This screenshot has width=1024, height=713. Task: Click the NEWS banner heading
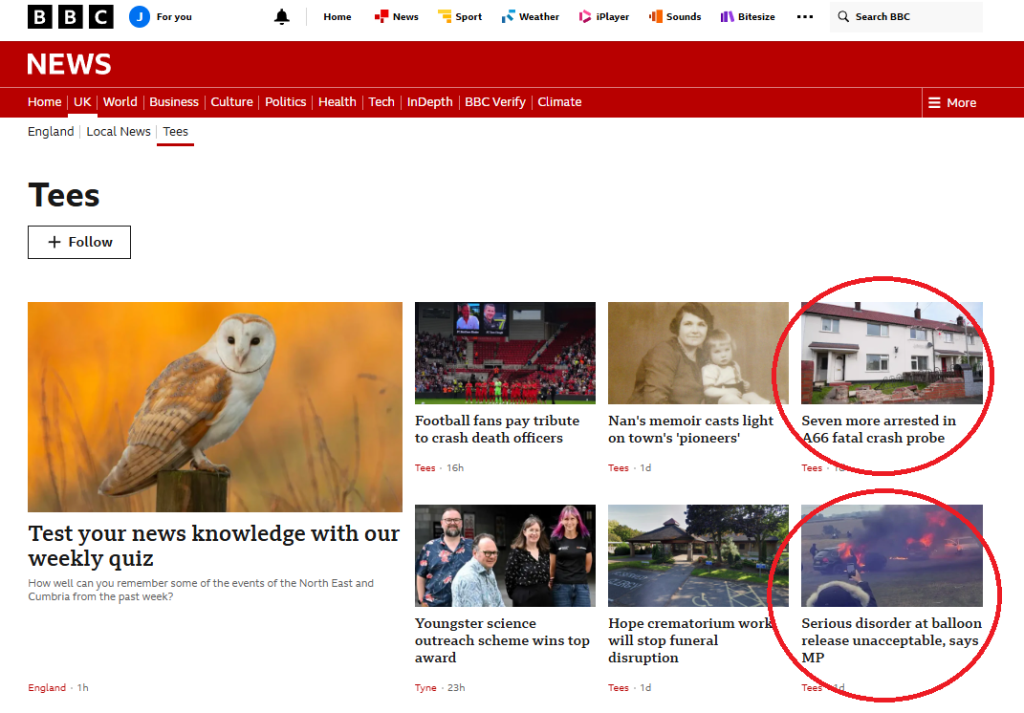(69, 64)
